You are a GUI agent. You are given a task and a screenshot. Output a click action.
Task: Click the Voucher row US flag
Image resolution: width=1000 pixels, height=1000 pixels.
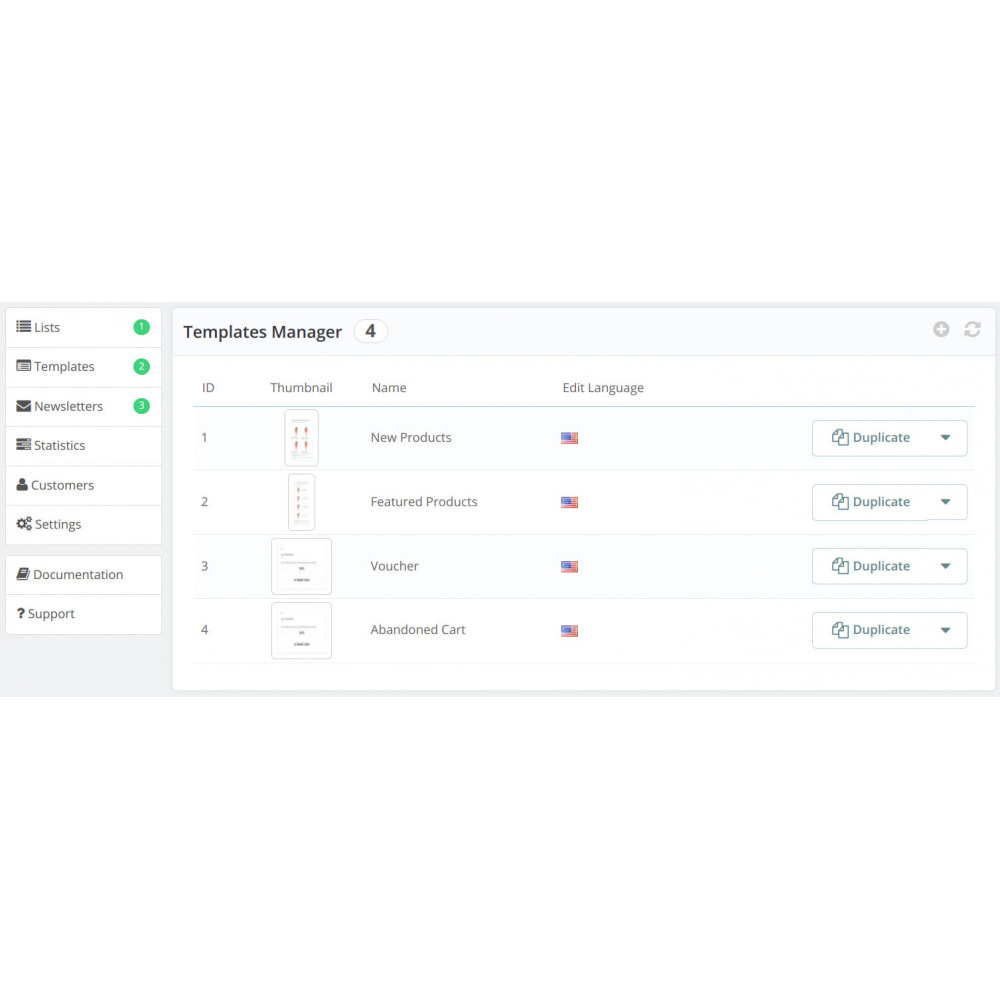pos(569,566)
